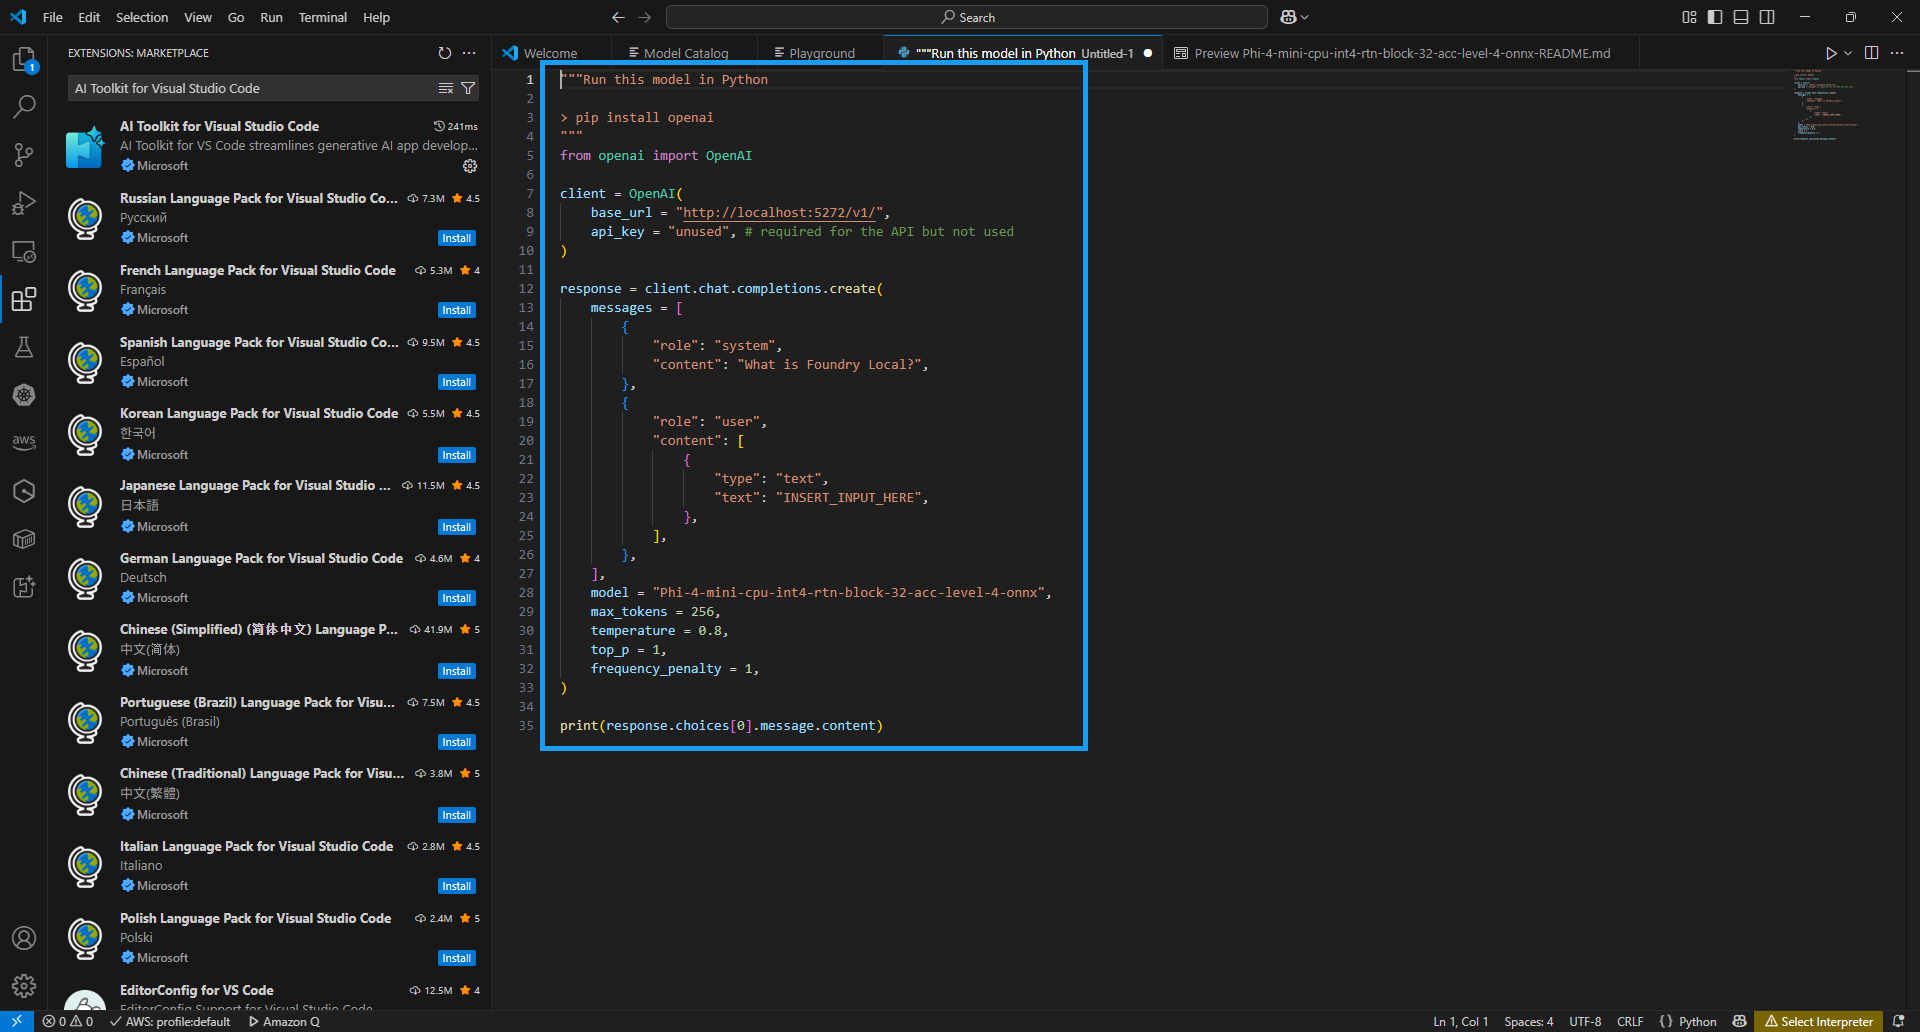1920x1032 pixels.
Task: Open the Source Control view
Action: pyautogui.click(x=24, y=155)
